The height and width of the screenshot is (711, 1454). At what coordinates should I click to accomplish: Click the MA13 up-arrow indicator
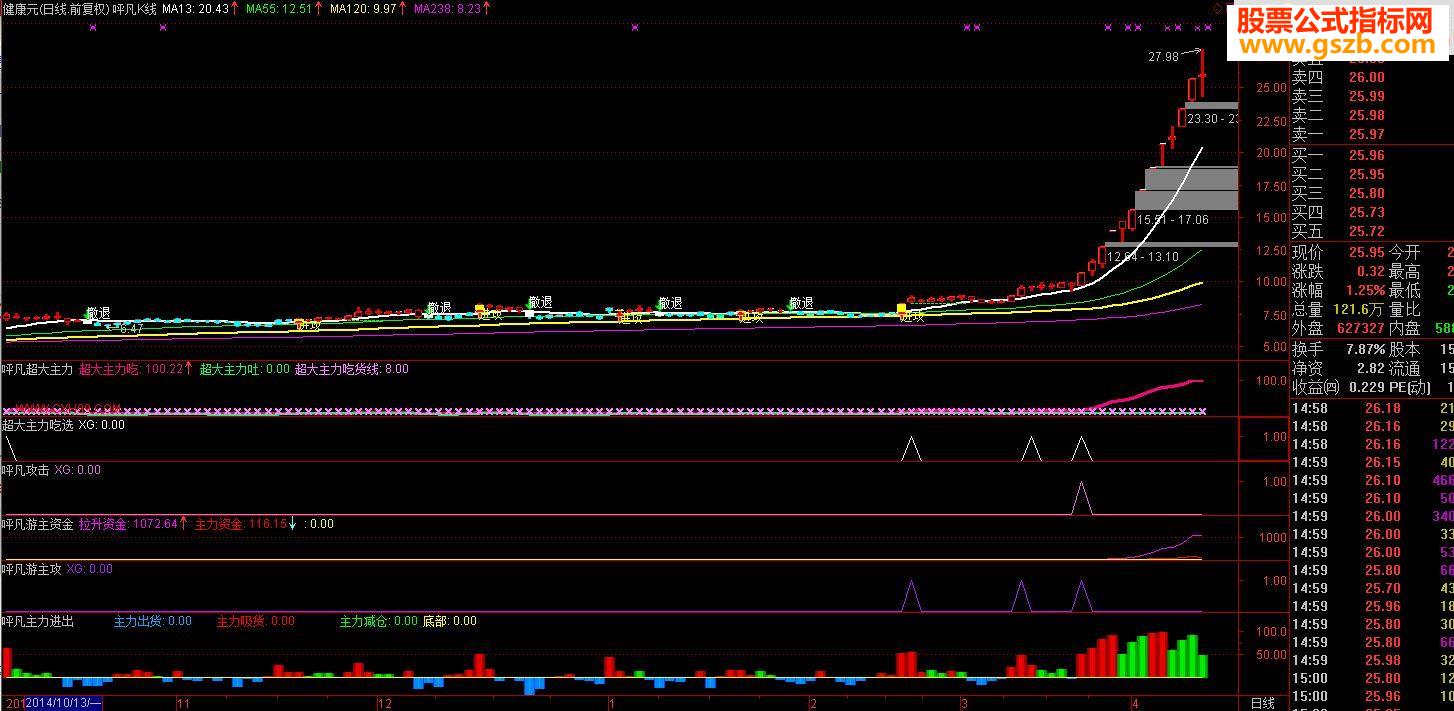point(234,7)
